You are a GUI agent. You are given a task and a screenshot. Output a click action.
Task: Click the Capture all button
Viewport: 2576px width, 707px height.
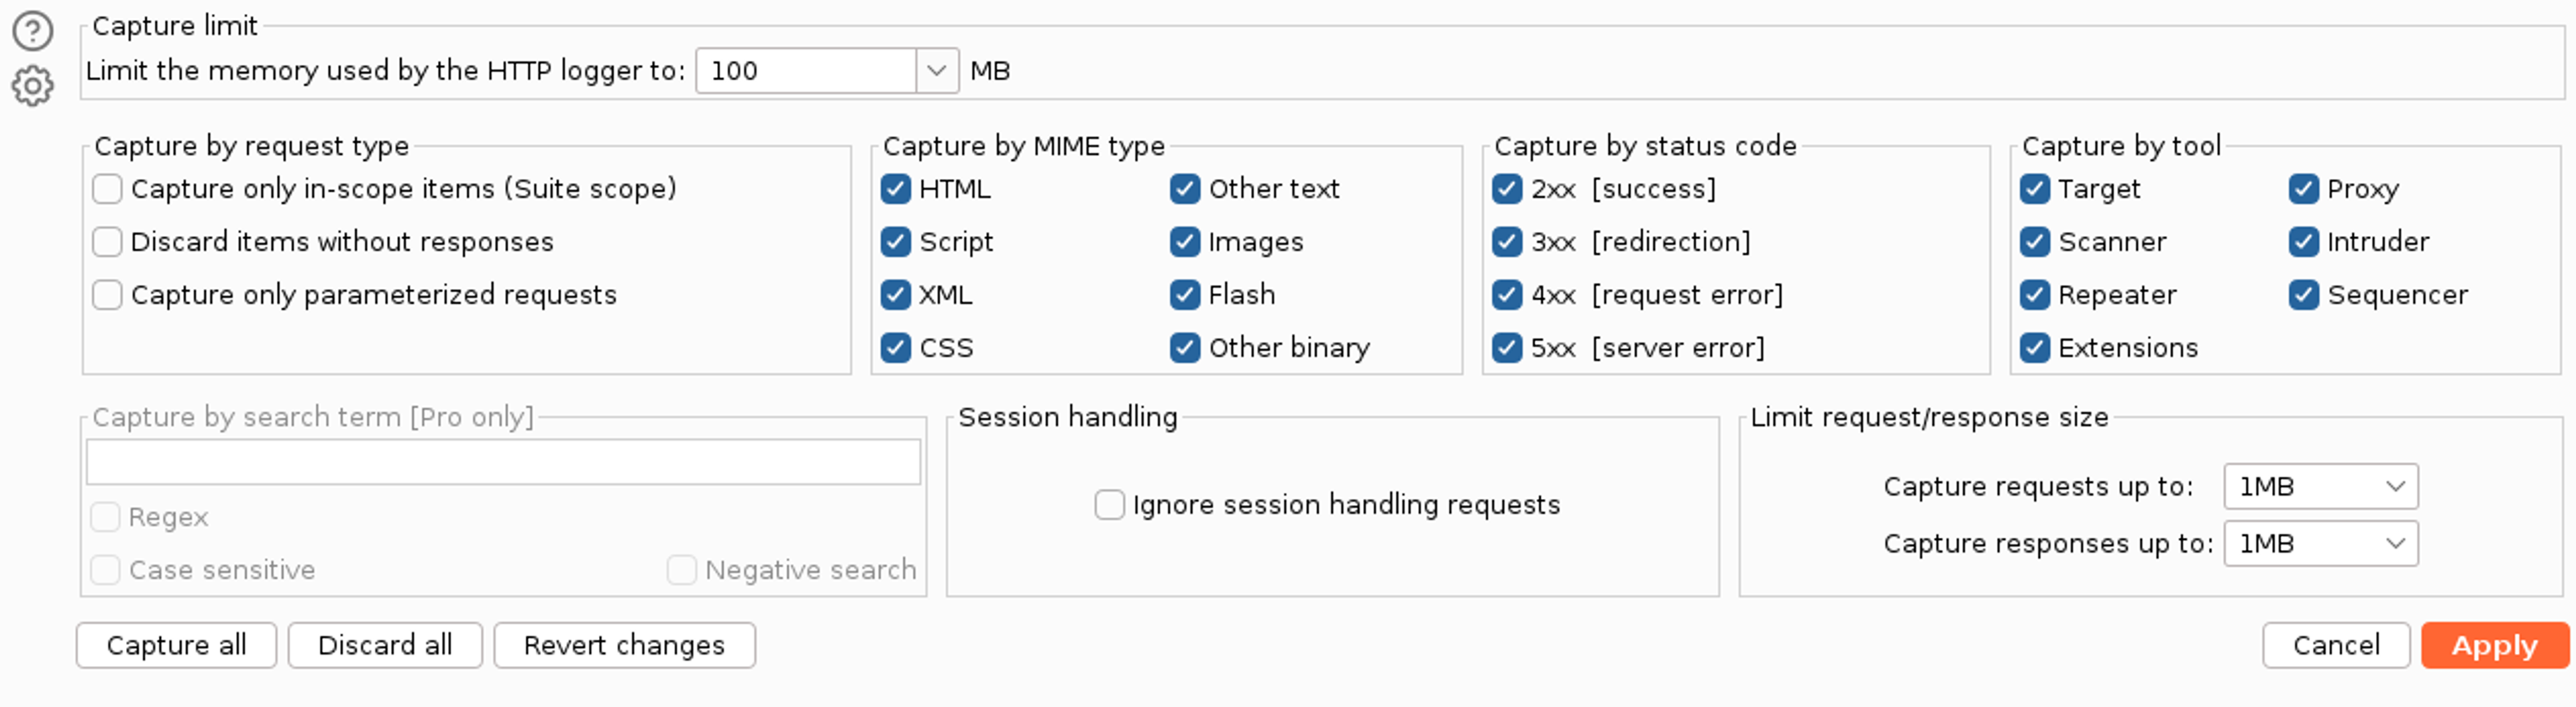pyautogui.click(x=176, y=646)
